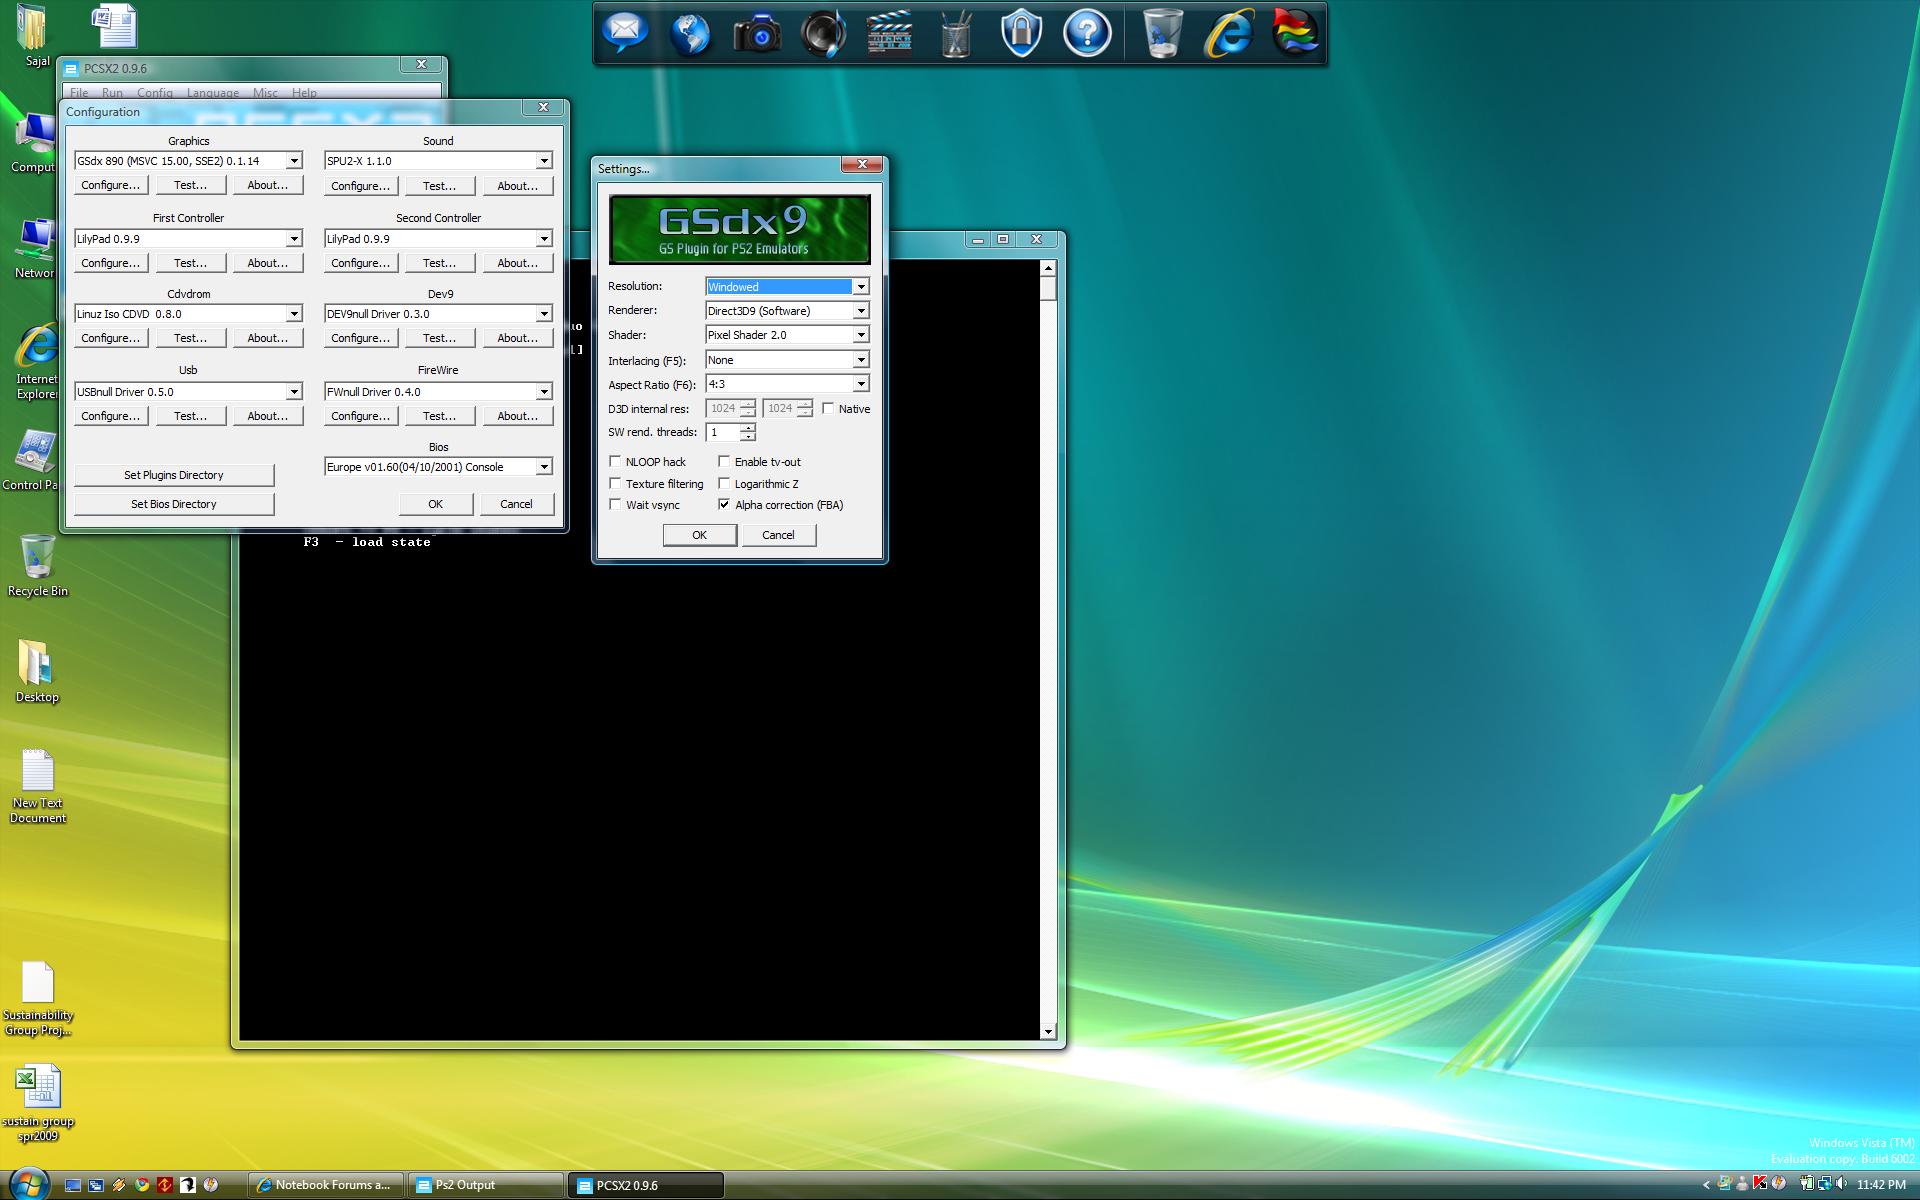
Task: Open the Recycle Bin desktop icon
Action: tap(37, 565)
